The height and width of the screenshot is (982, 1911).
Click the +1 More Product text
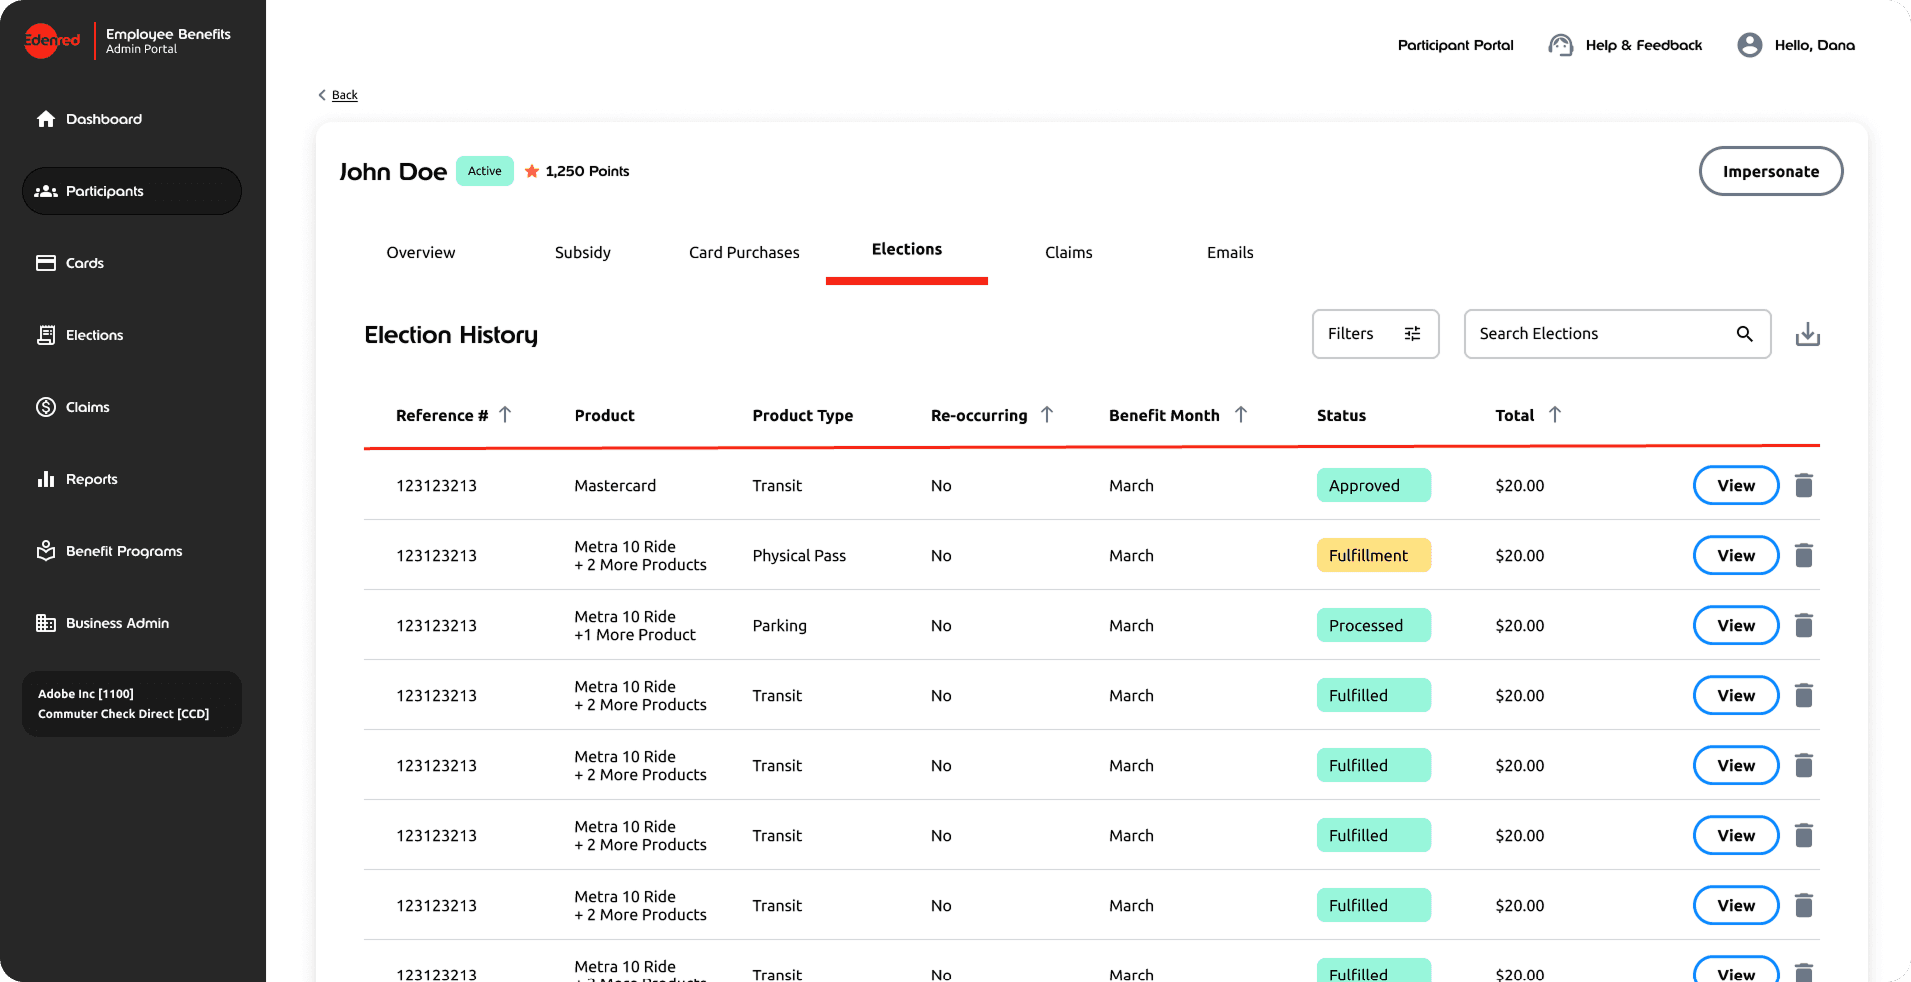tap(635, 635)
